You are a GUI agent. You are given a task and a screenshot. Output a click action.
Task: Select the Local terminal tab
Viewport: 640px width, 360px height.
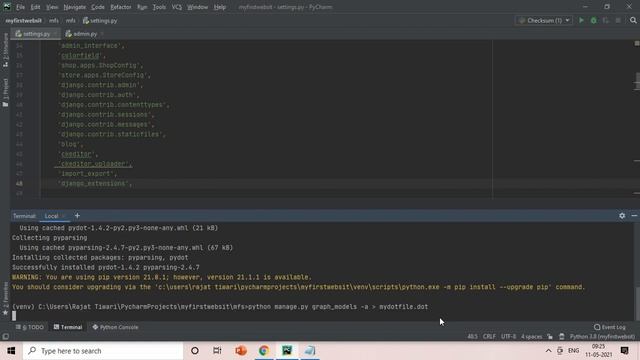point(52,216)
